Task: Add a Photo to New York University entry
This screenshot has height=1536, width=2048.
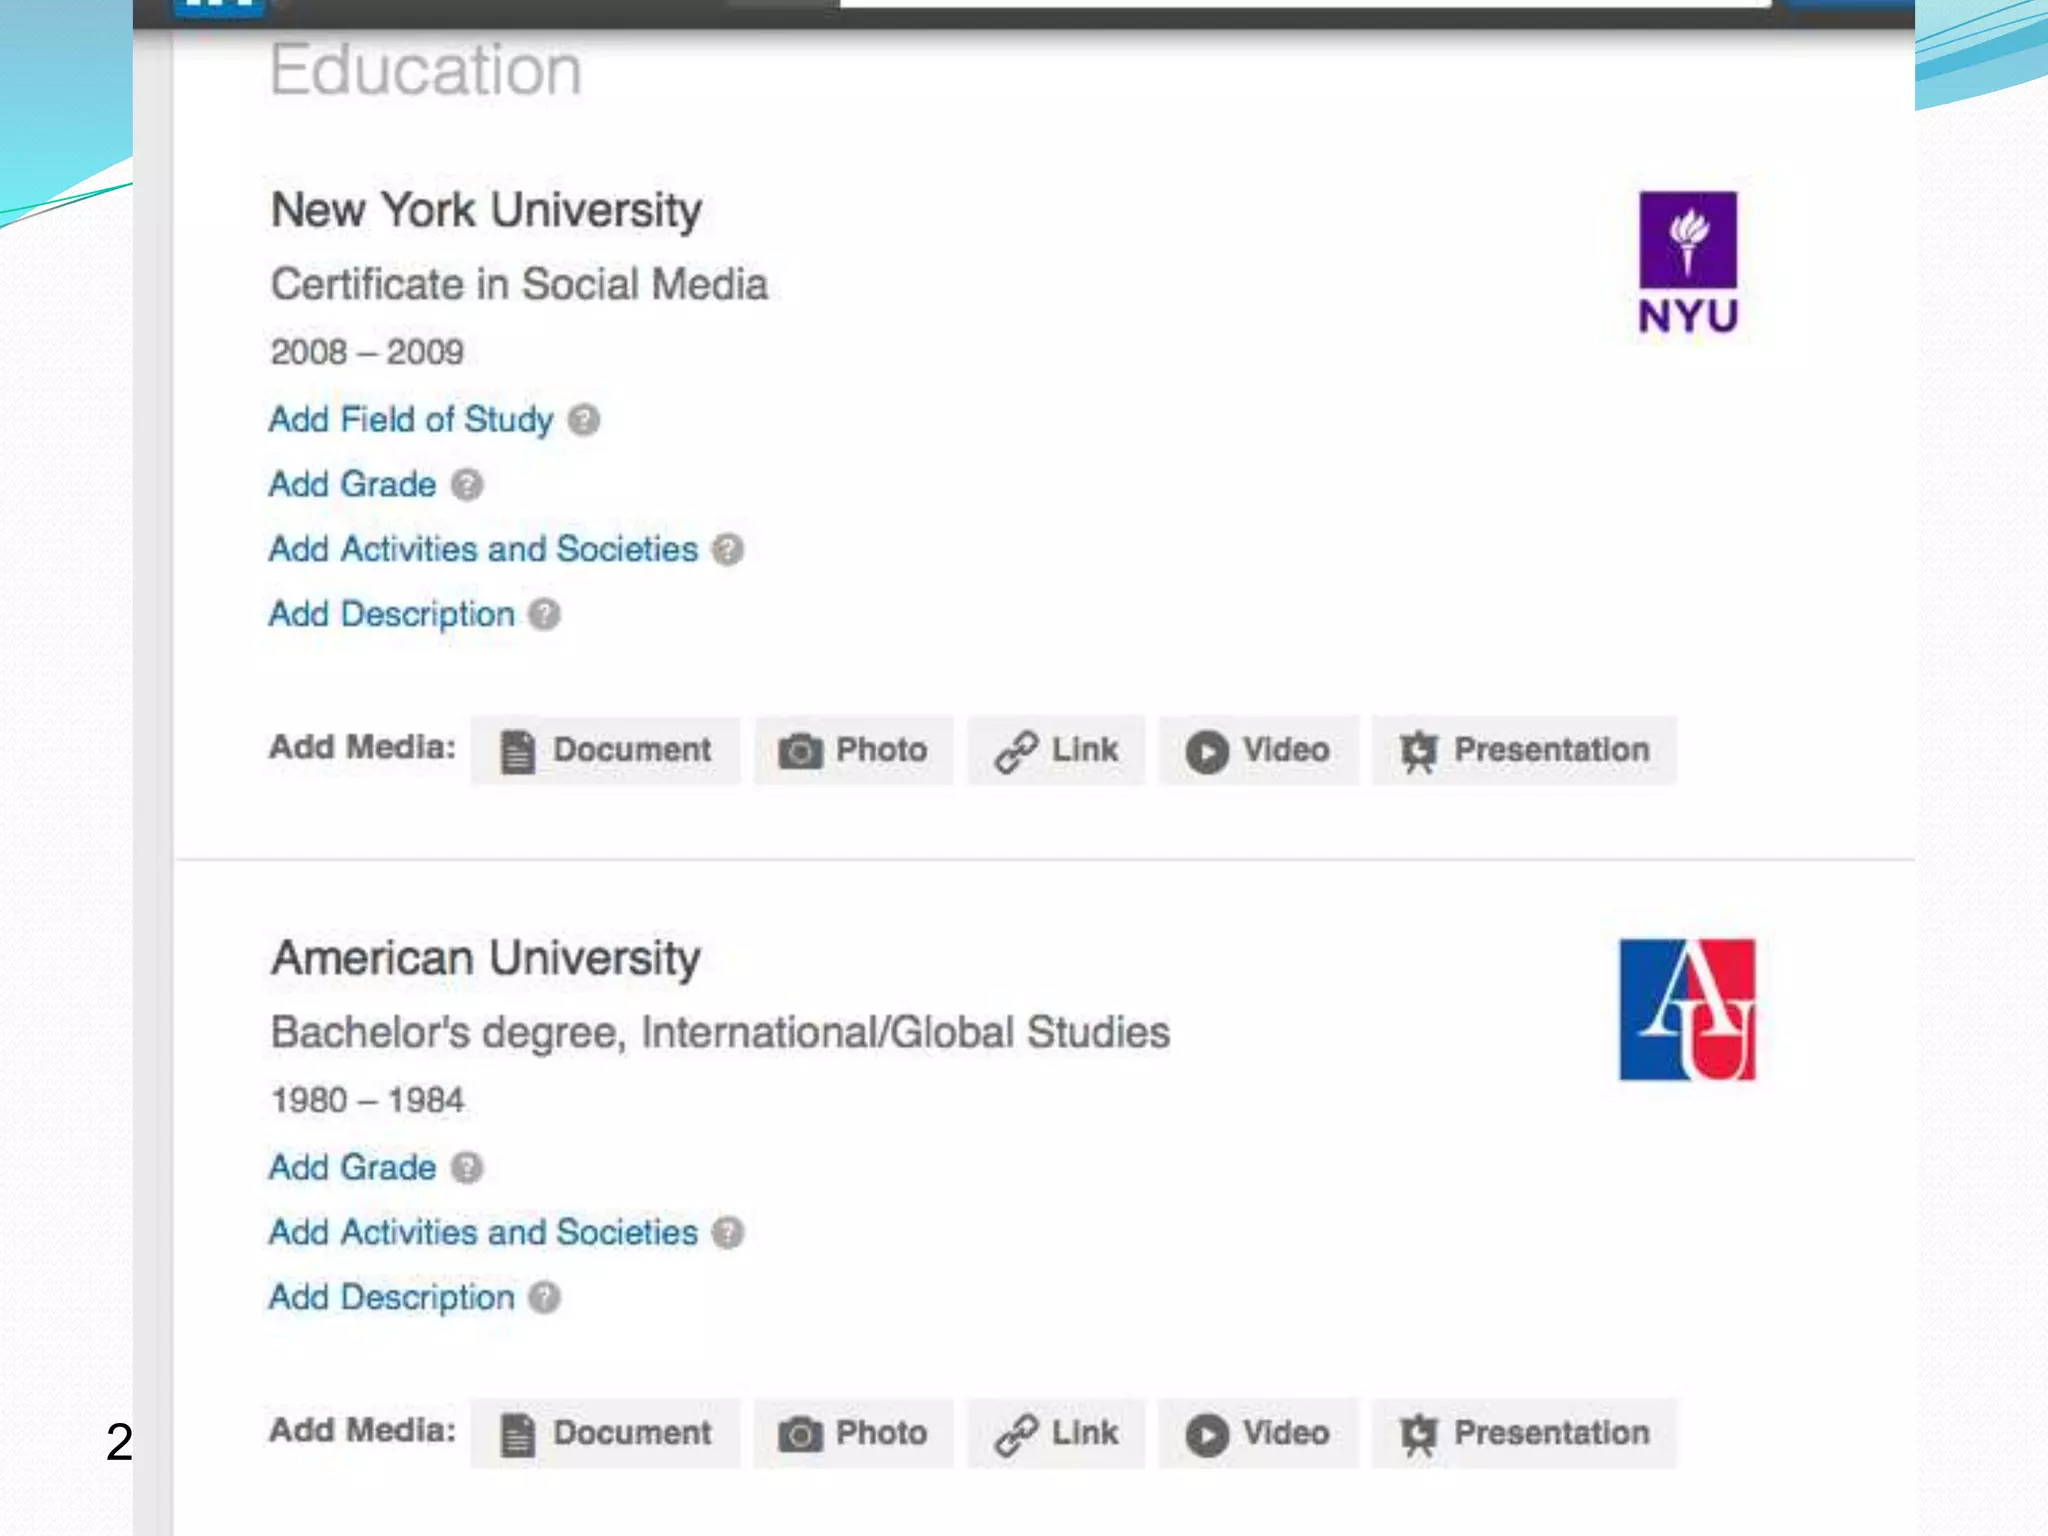Action: click(x=854, y=750)
